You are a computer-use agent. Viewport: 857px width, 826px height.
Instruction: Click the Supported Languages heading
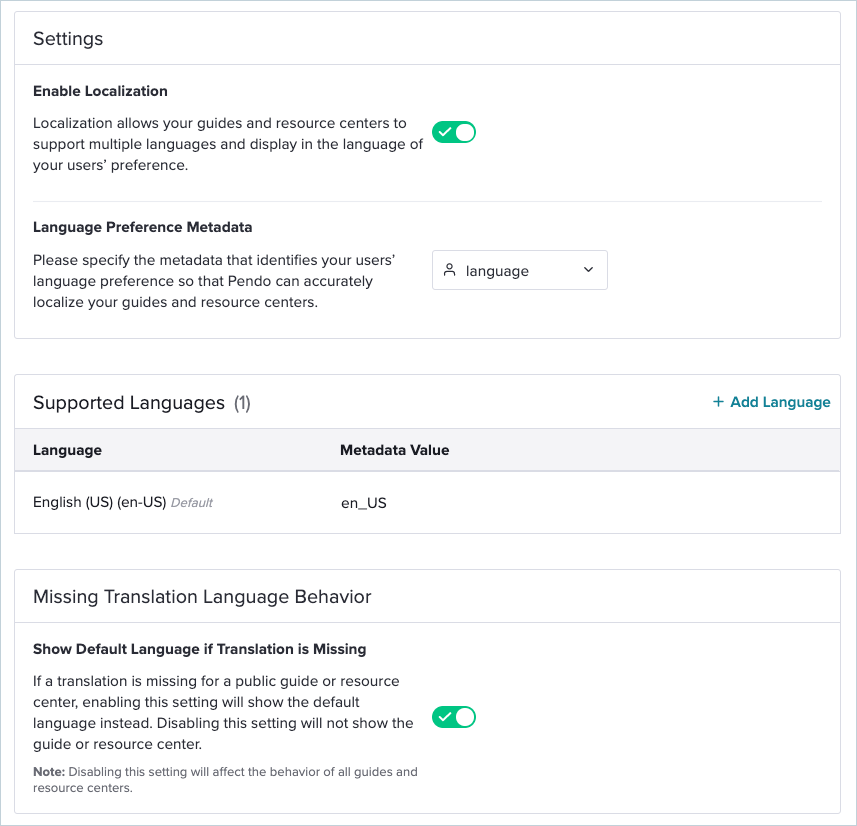pos(128,403)
